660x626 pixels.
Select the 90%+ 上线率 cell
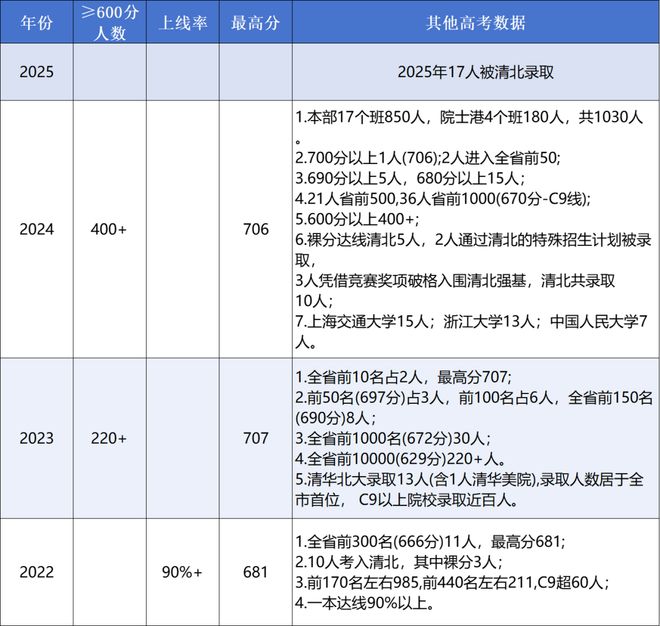(182, 572)
